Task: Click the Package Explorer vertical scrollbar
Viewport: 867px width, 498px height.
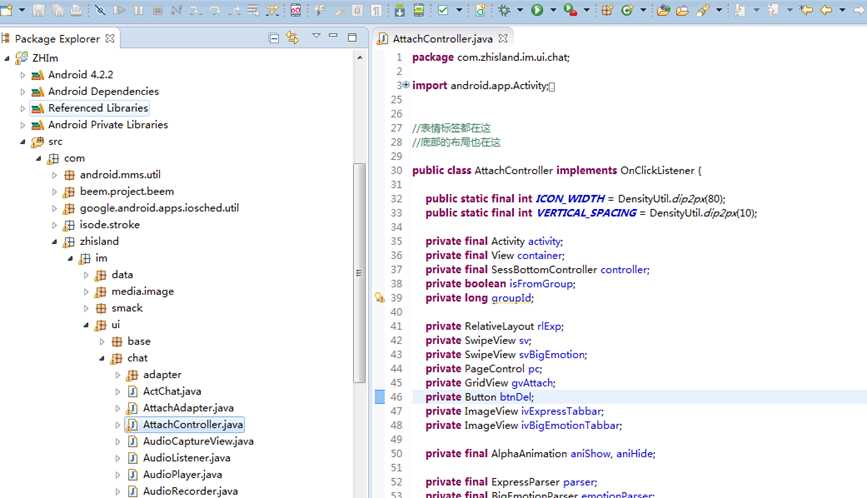Action: 360,270
